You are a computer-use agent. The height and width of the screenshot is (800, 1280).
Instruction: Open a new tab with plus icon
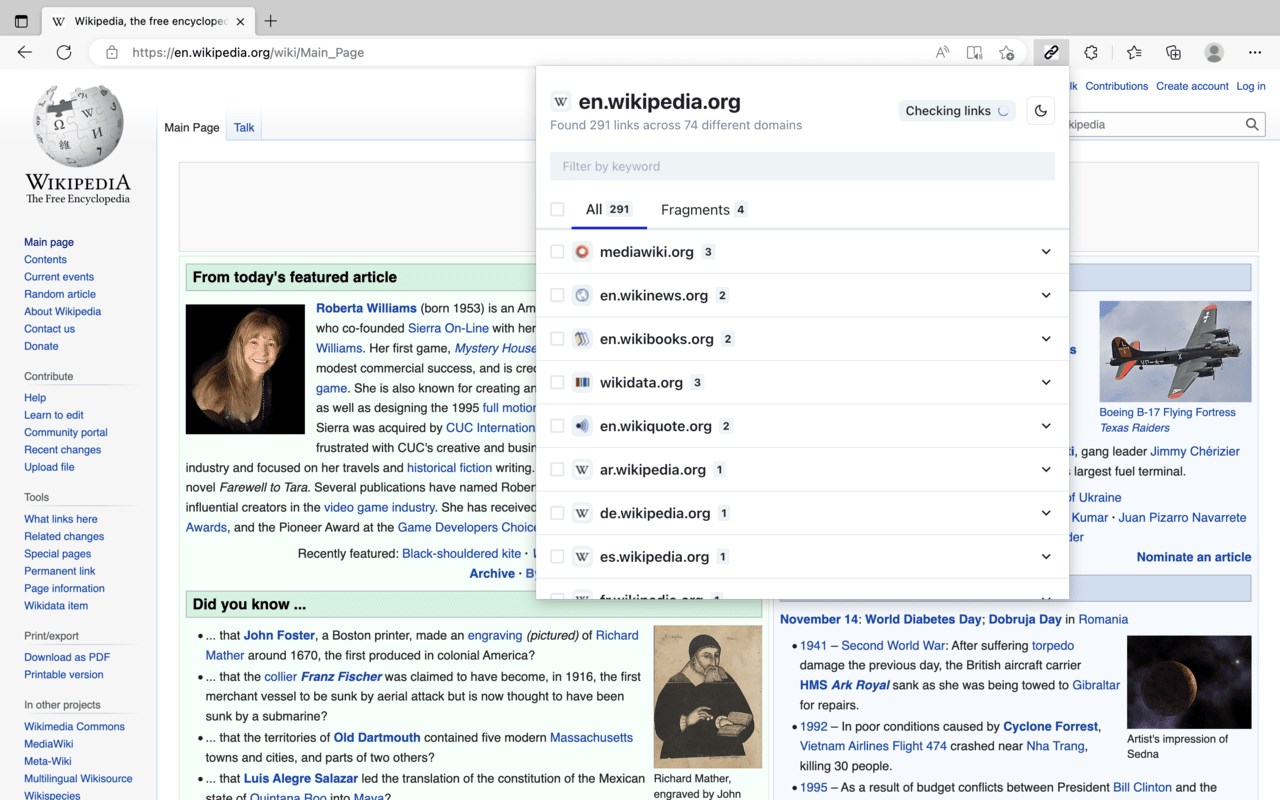tap(270, 21)
